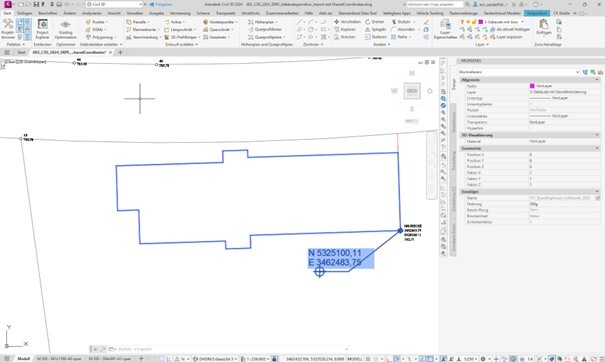Close the 003_C3D_2024 drawing tab
The image size is (605, 362).
coord(111,52)
